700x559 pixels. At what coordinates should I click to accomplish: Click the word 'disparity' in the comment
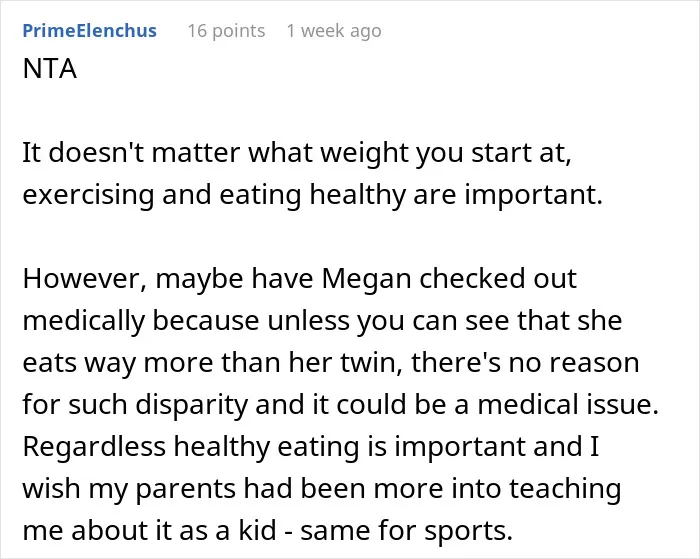click(191, 405)
